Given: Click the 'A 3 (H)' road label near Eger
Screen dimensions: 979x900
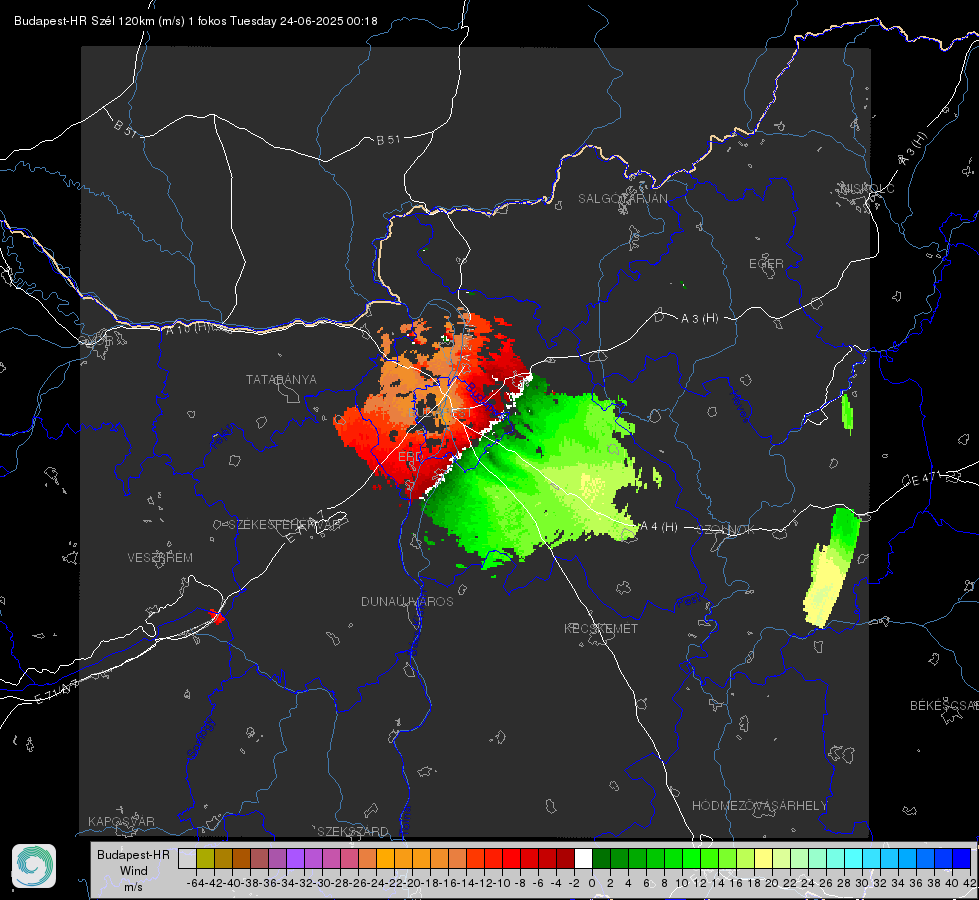Looking at the screenshot, I should pos(699,318).
